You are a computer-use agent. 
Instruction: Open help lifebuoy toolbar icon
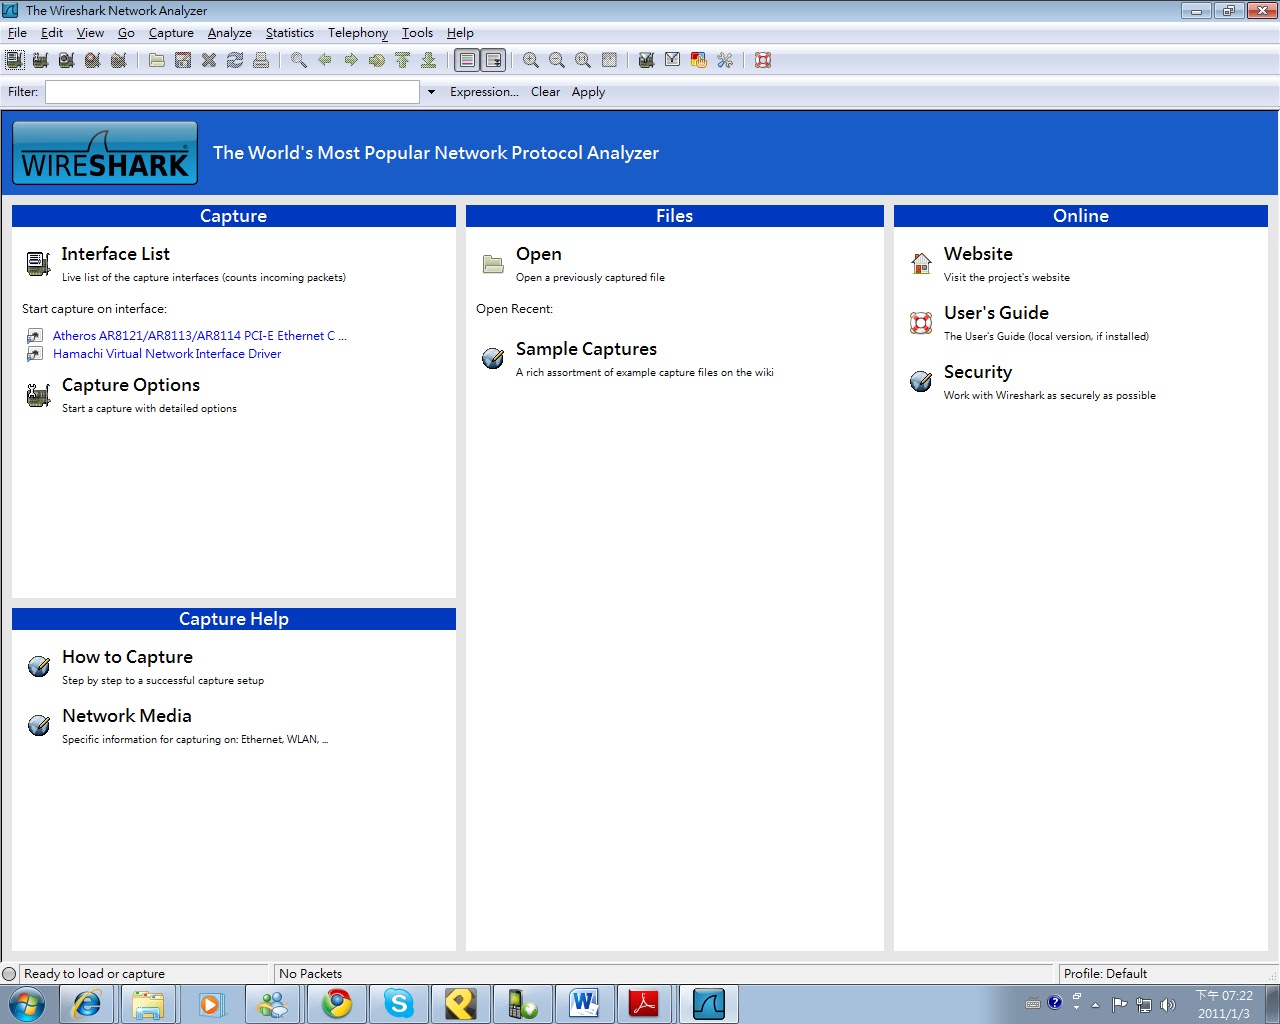tap(763, 60)
